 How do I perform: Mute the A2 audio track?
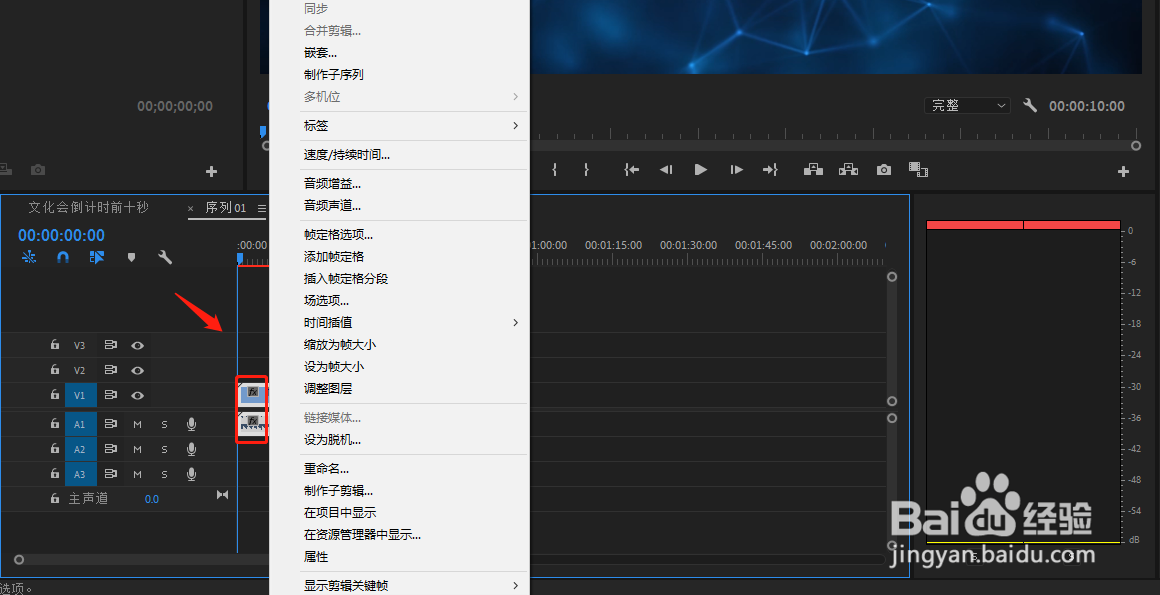coord(137,448)
